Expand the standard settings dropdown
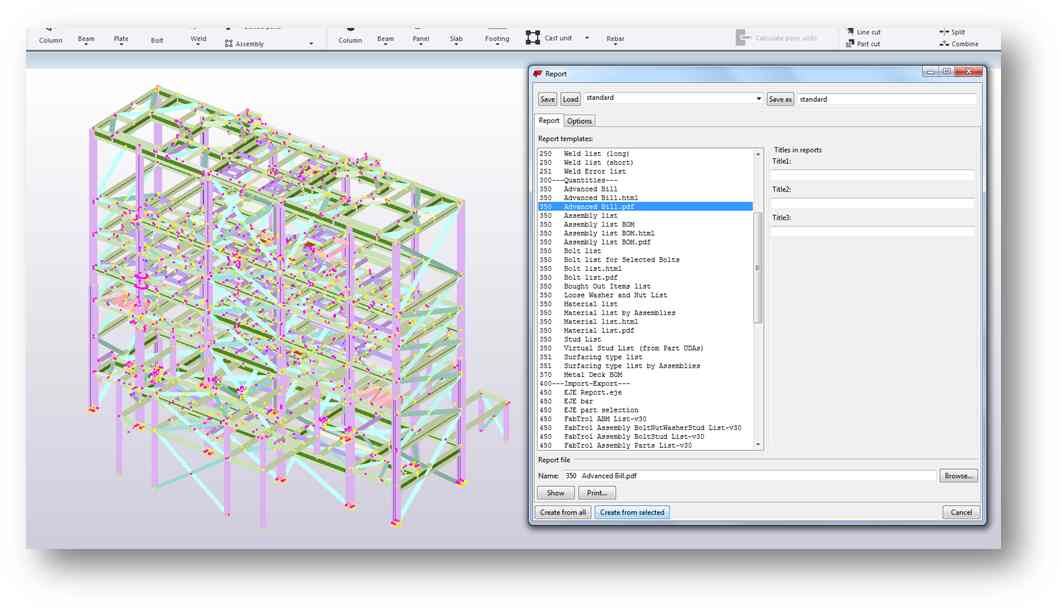This screenshot has height=608, width=1060. [x=758, y=99]
